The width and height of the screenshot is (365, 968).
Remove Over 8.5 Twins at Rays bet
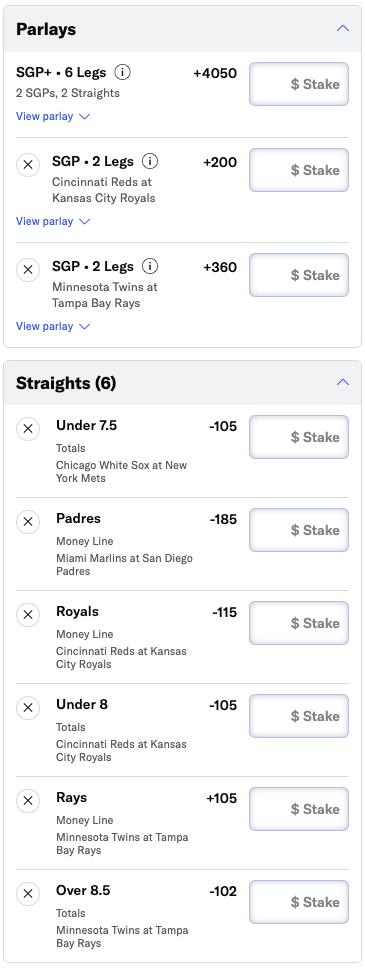tap(28, 893)
